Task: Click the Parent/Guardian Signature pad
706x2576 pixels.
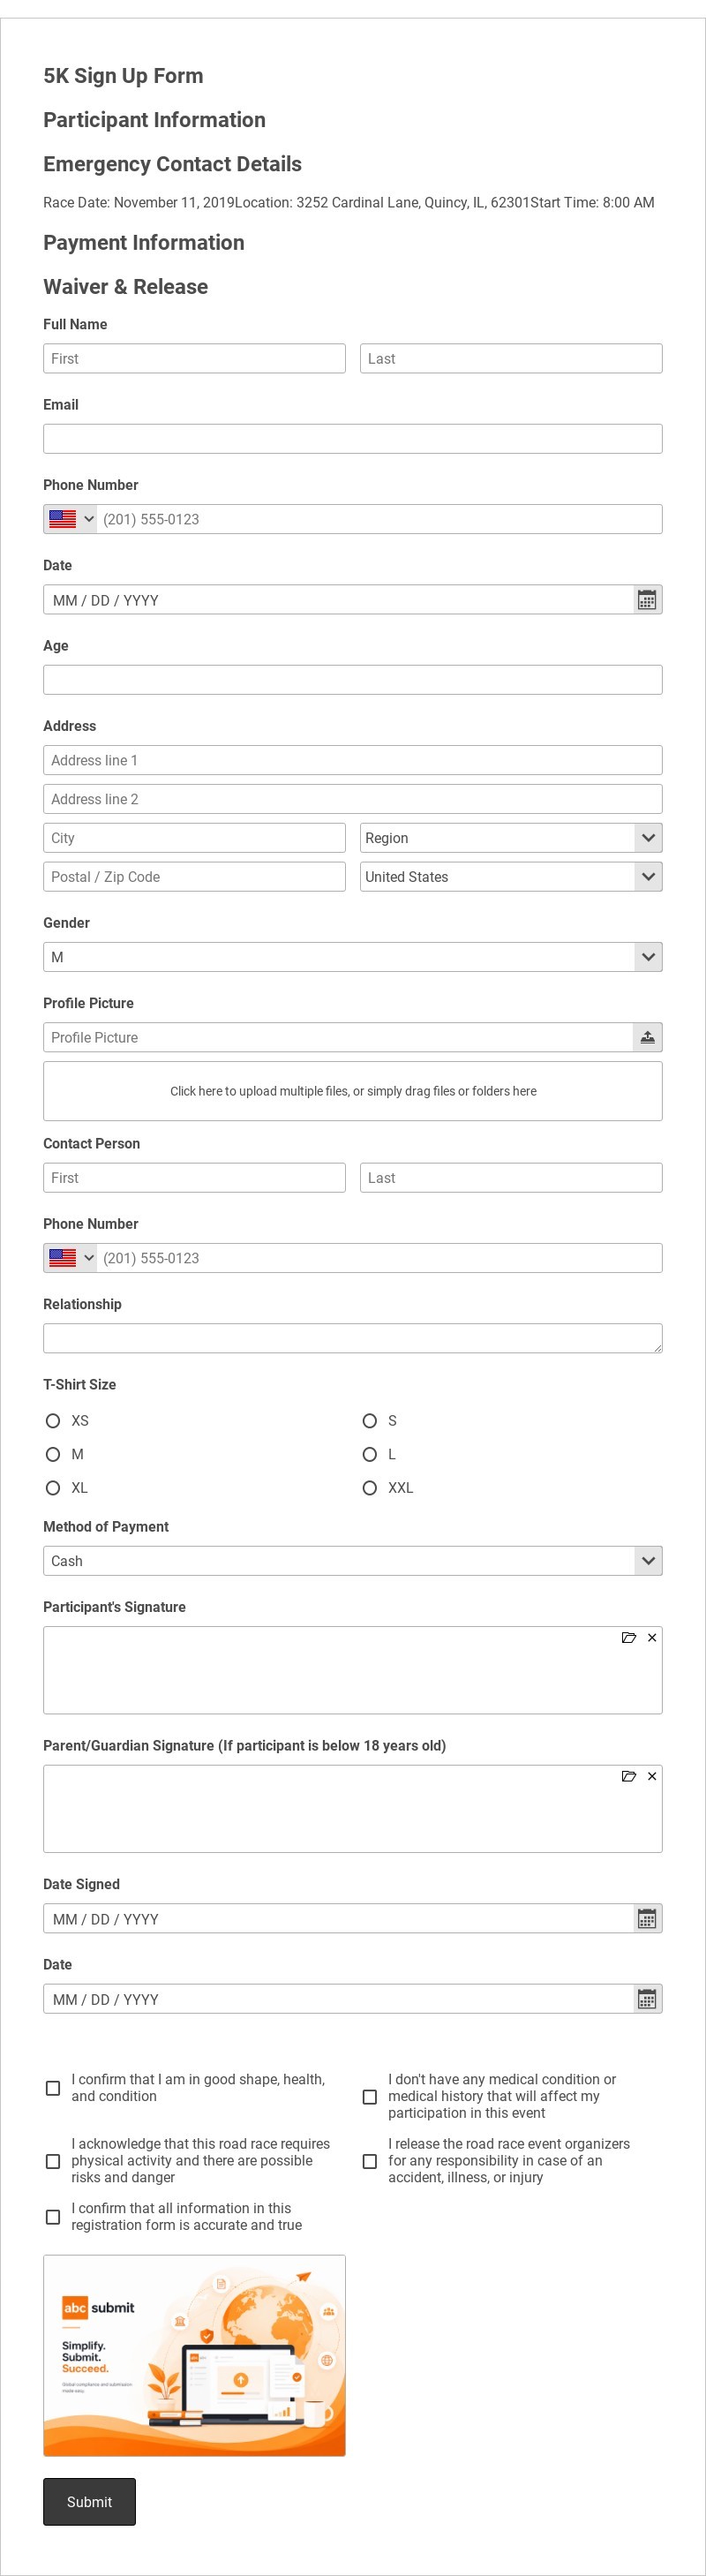Action: click(353, 1809)
